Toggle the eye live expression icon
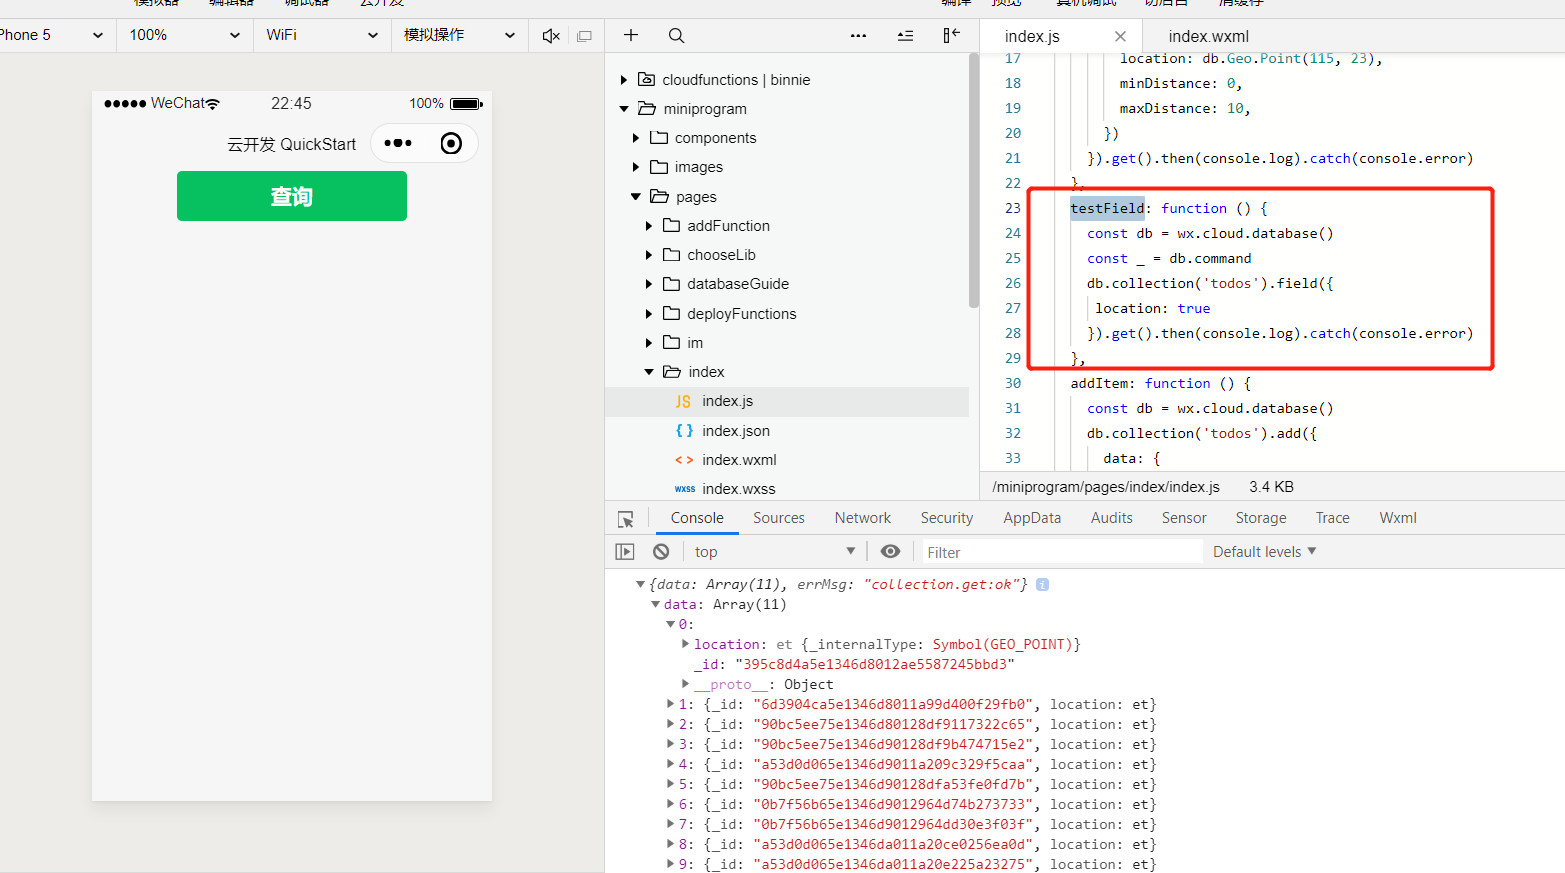This screenshot has width=1565, height=873. [x=890, y=552]
